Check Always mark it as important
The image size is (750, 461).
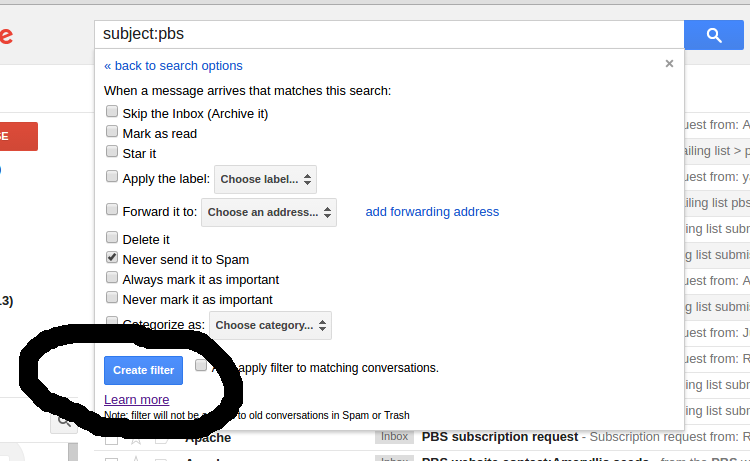(x=112, y=279)
